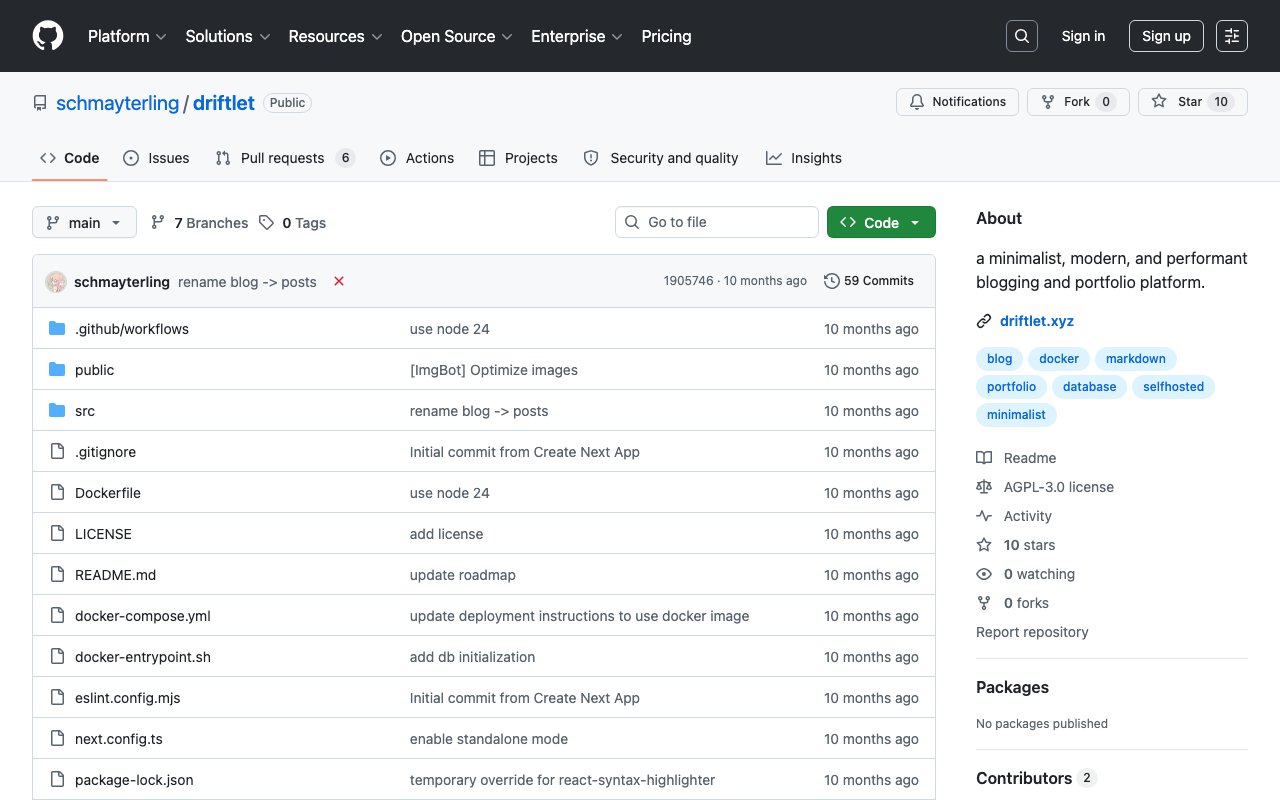The image size is (1280, 800).
Task: Click the book icon beside Readme
Action: tap(984, 458)
